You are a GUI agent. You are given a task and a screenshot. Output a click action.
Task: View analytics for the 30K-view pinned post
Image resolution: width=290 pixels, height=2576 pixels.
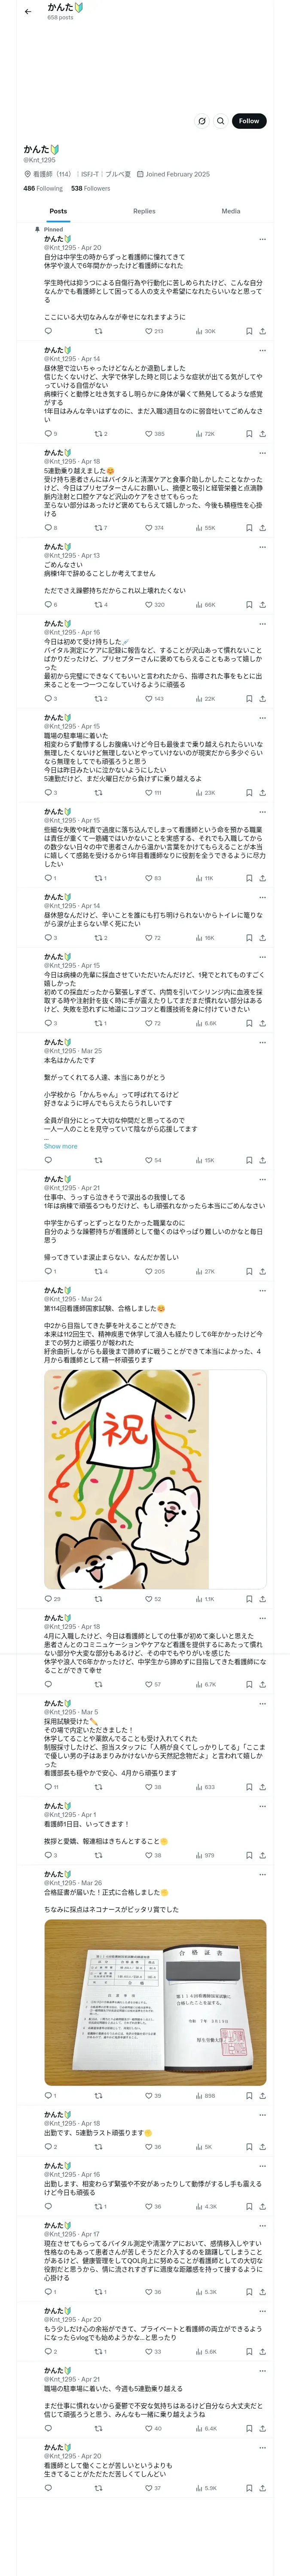pyautogui.click(x=205, y=331)
